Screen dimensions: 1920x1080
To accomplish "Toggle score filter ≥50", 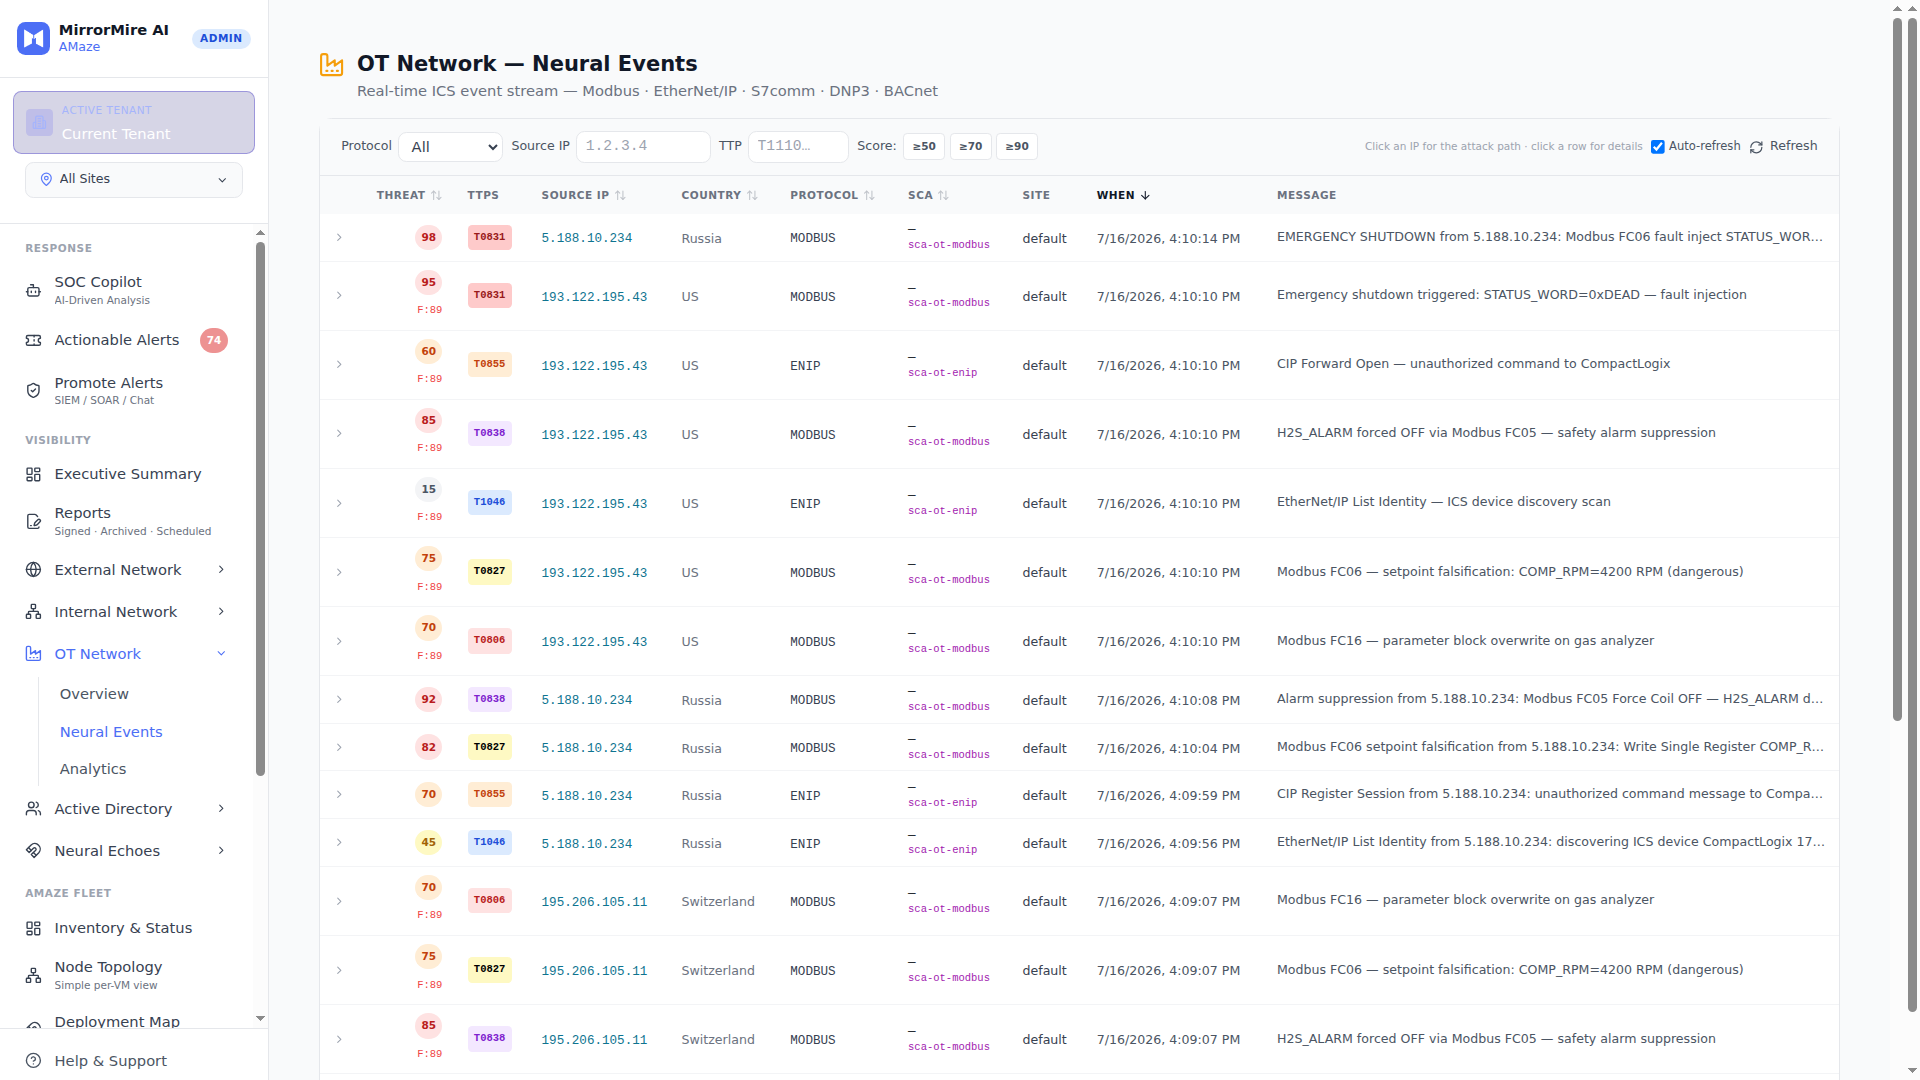I will (x=924, y=147).
